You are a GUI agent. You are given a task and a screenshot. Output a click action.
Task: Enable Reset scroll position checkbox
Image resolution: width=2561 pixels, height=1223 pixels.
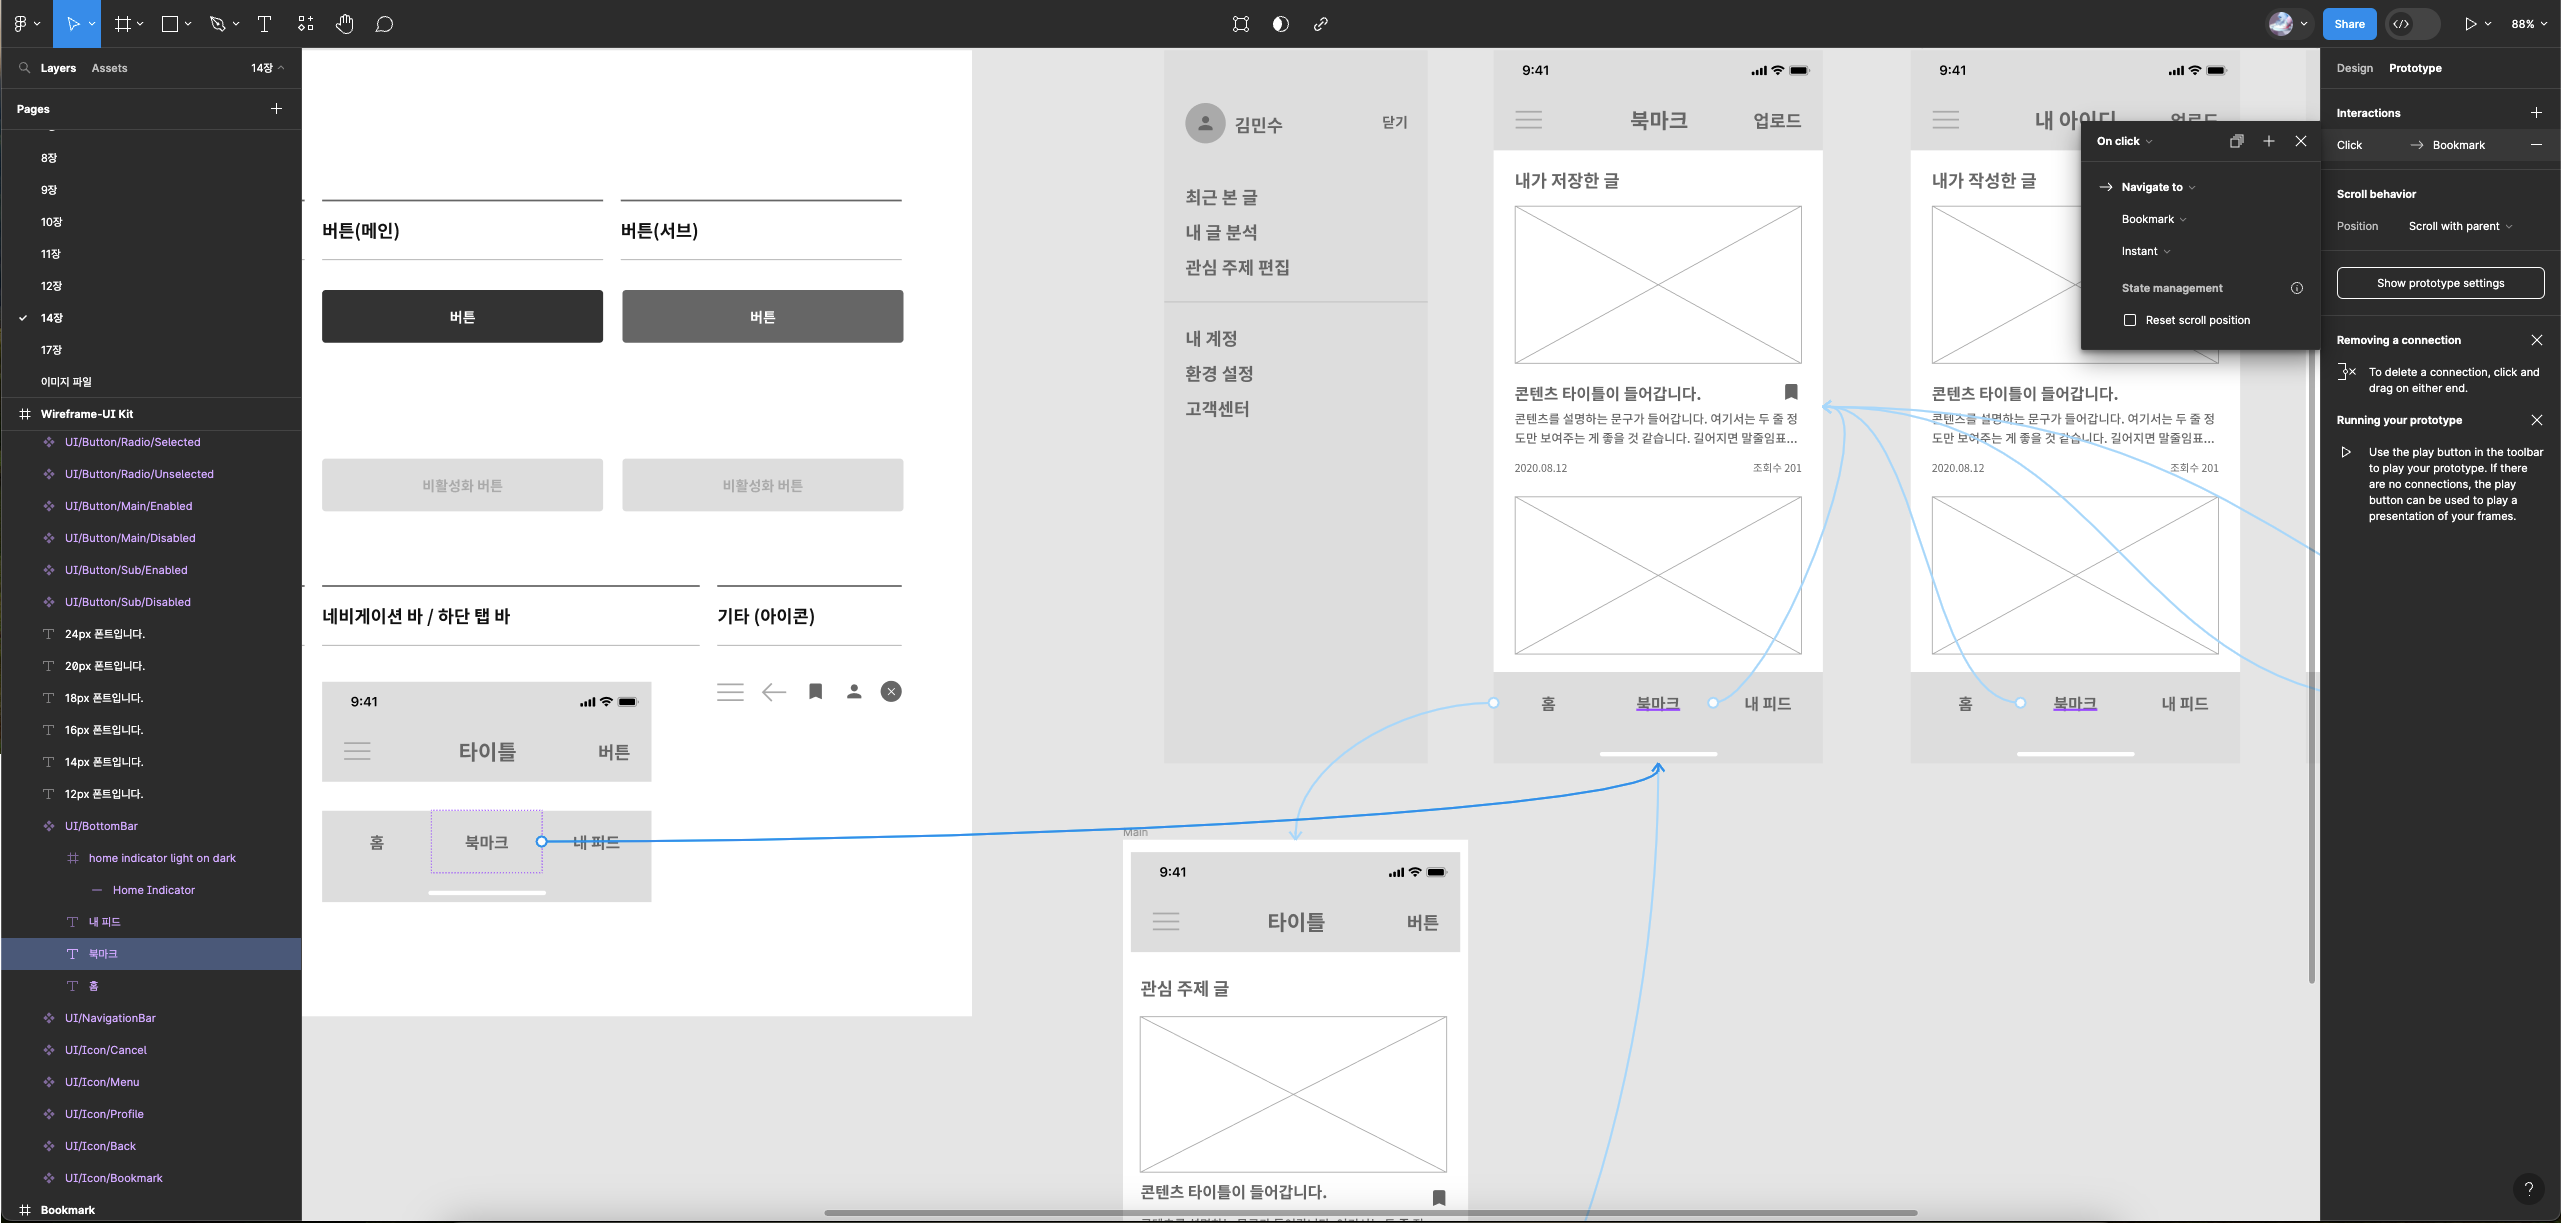[2130, 320]
